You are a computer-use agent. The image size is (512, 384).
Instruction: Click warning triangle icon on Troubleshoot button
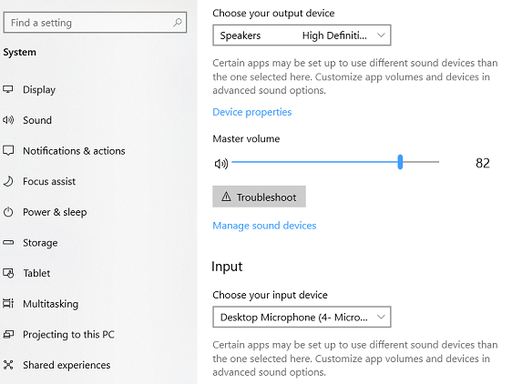coord(226,197)
